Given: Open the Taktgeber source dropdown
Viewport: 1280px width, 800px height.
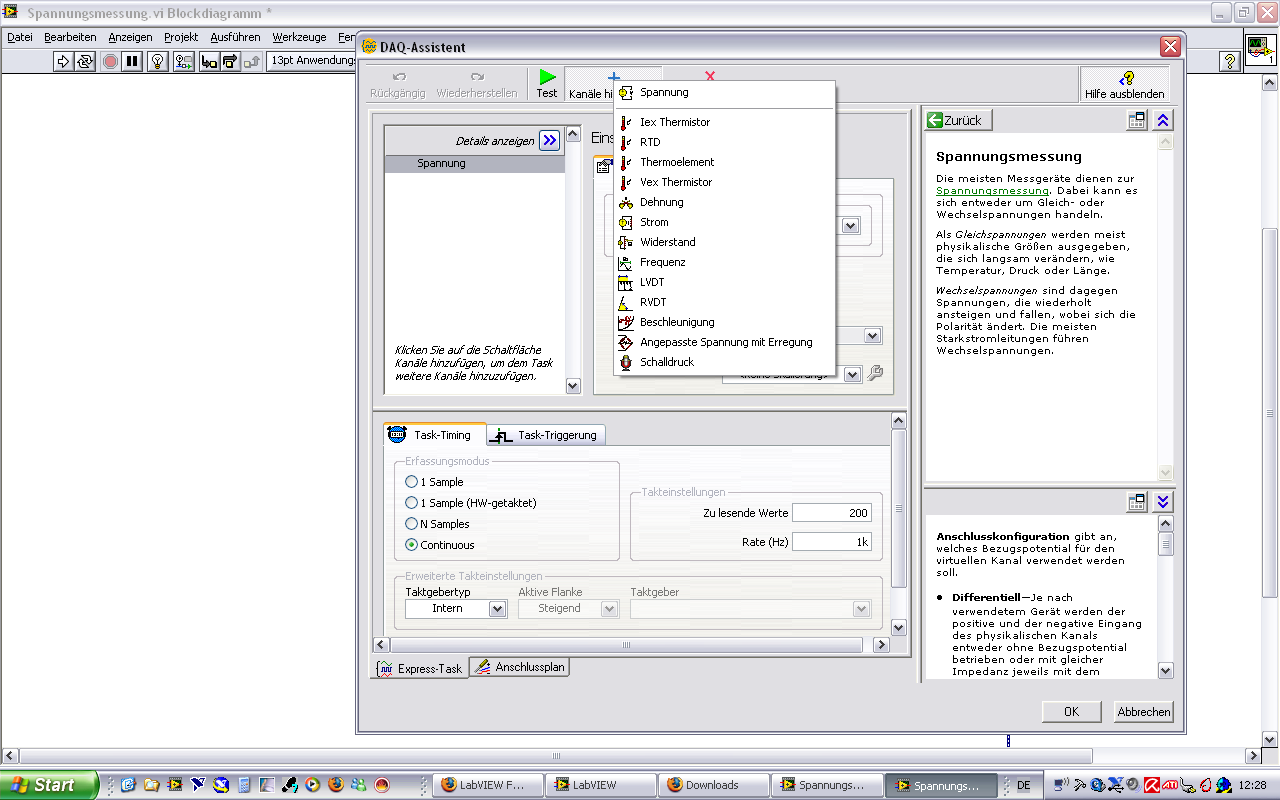Looking at the screenshot, I should 861,609.
